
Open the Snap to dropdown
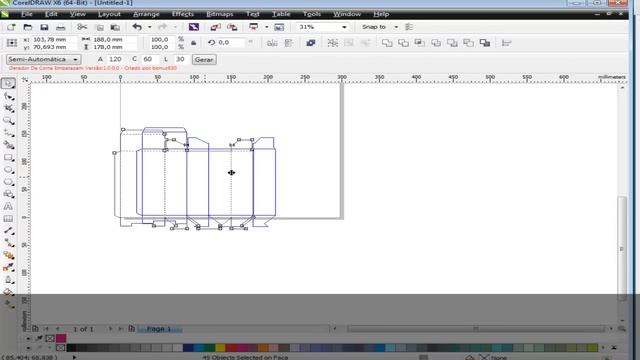(396, 27)
